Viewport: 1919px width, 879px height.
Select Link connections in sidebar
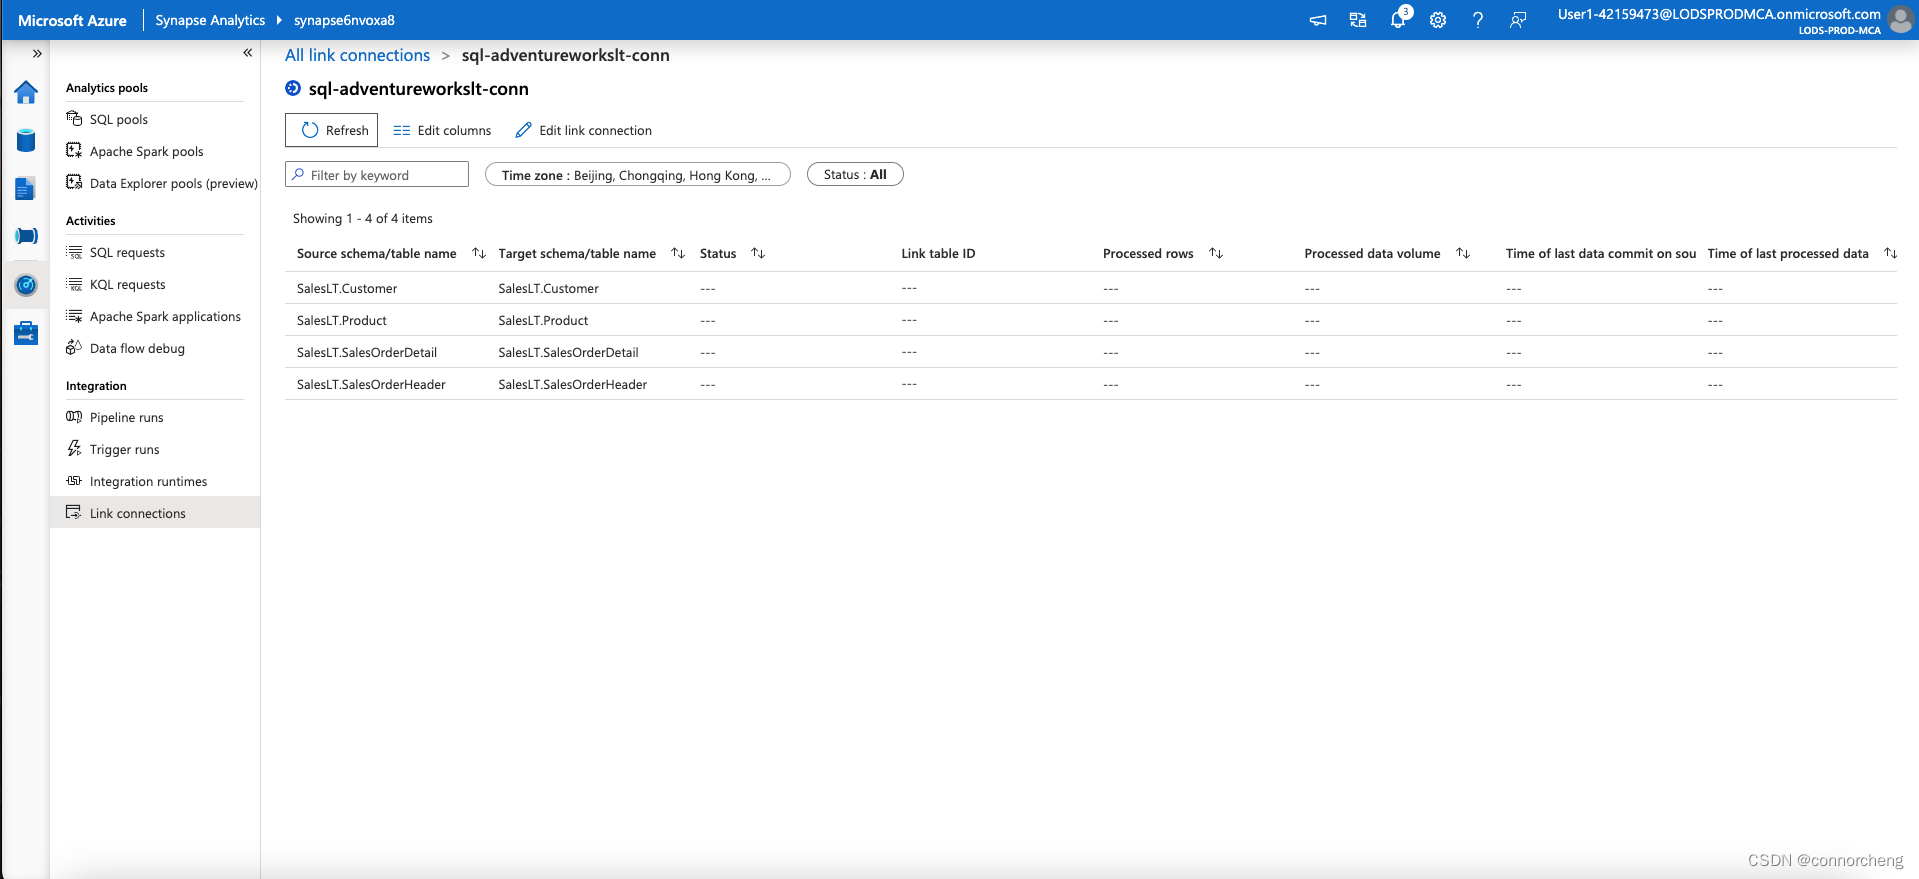point(155,513)
